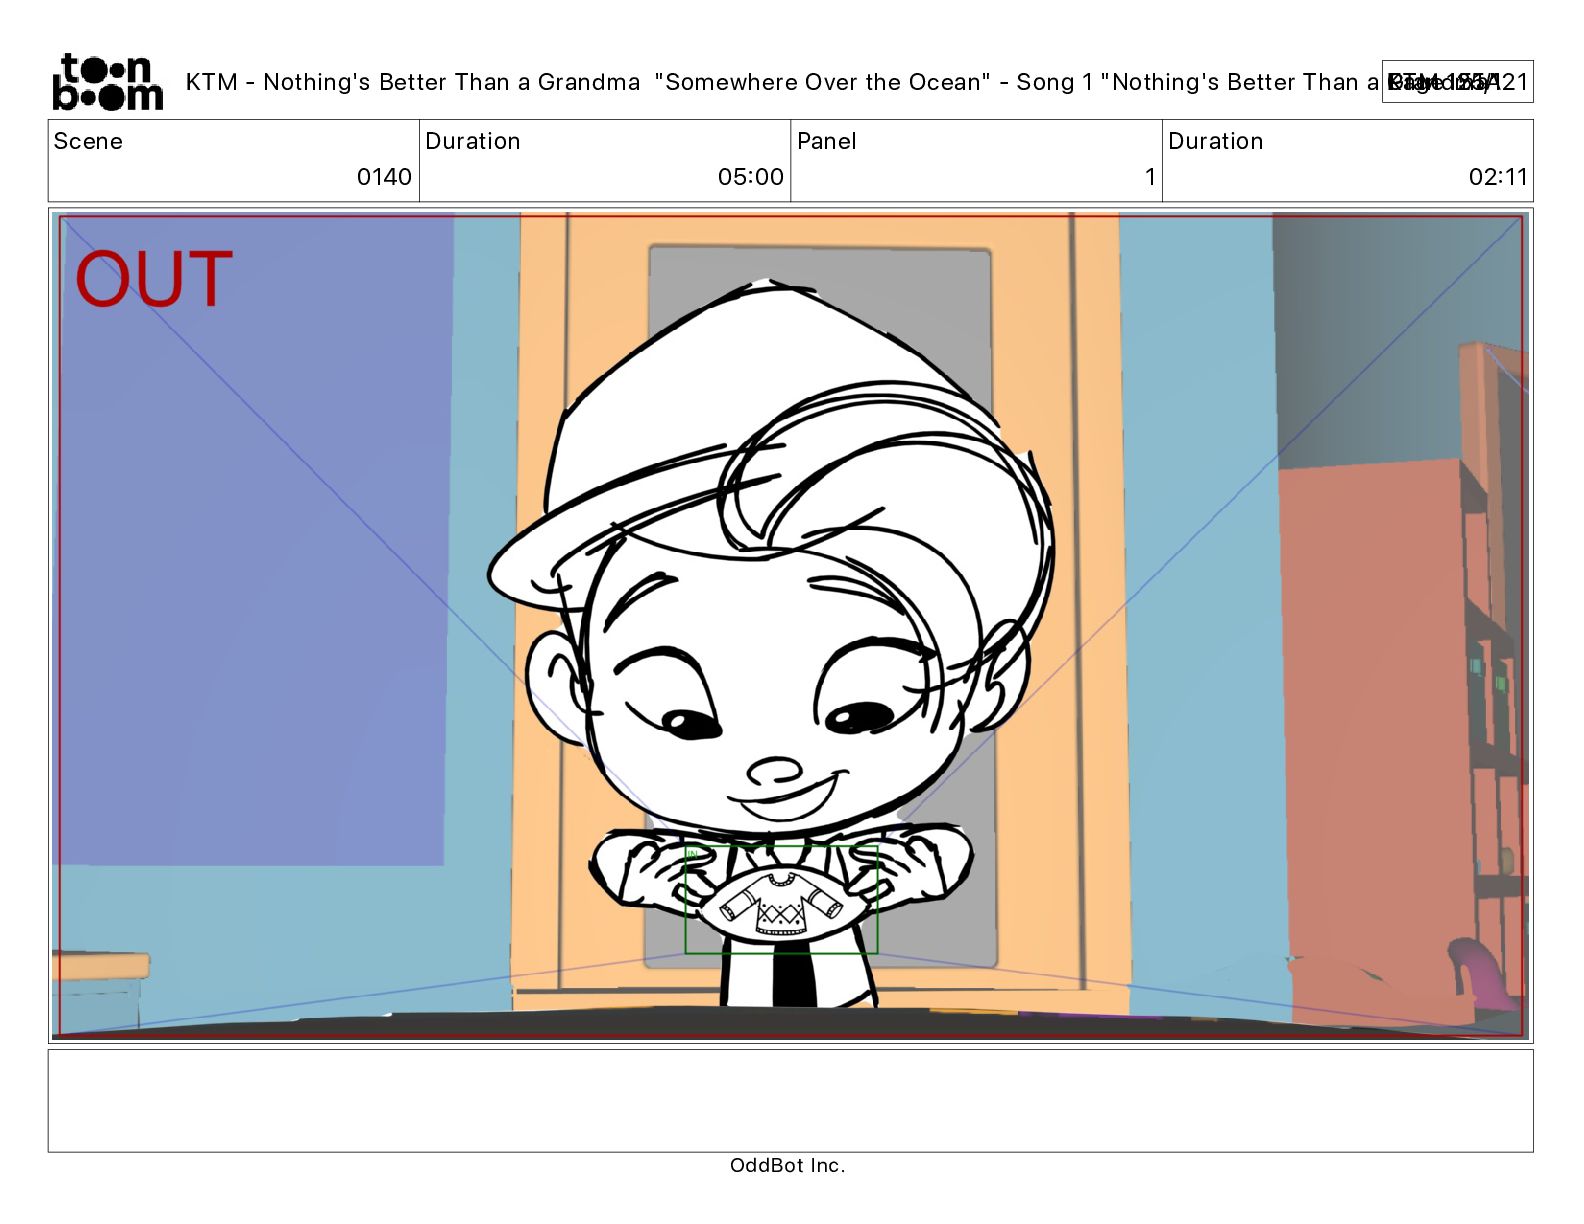Click the 'OddBot Inc.' footer text
This screenshot has width=1584, height=1224.
pos(788,1165)
